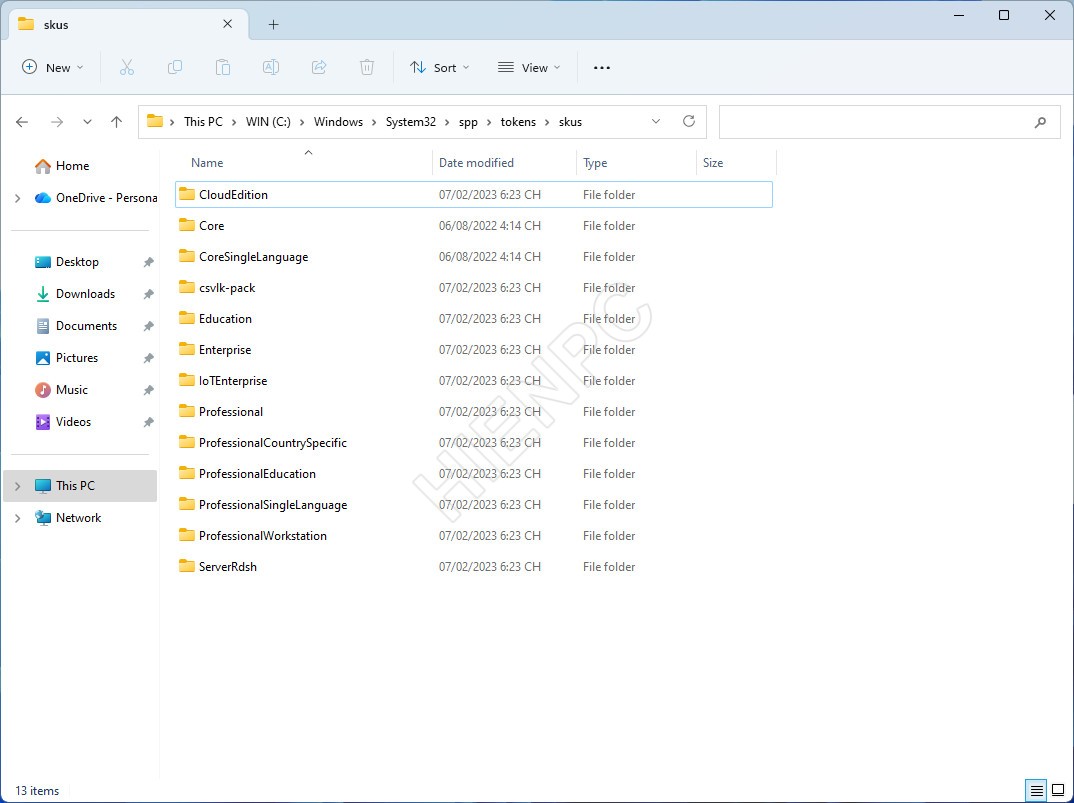Click the Copy icon in toolbar
The height and width of the screenshot is (803, 1074).
175,67
